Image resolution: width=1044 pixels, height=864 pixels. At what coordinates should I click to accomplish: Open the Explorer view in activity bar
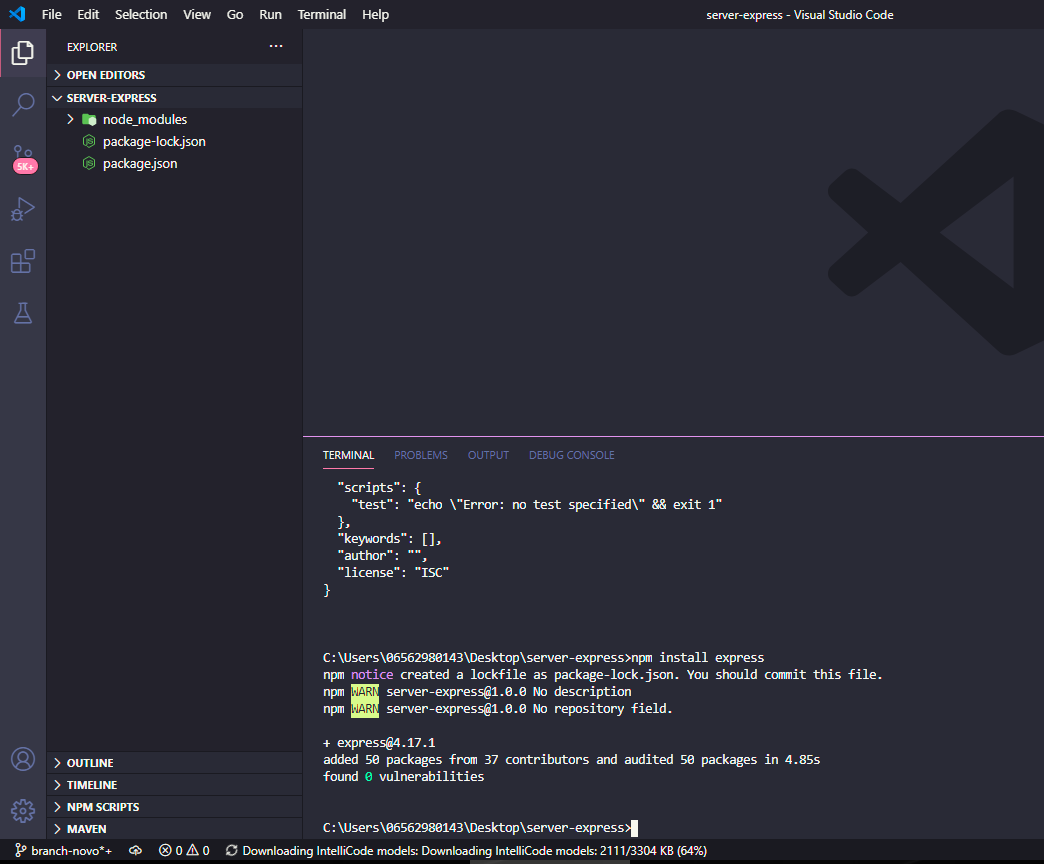[x=22, y=53]
